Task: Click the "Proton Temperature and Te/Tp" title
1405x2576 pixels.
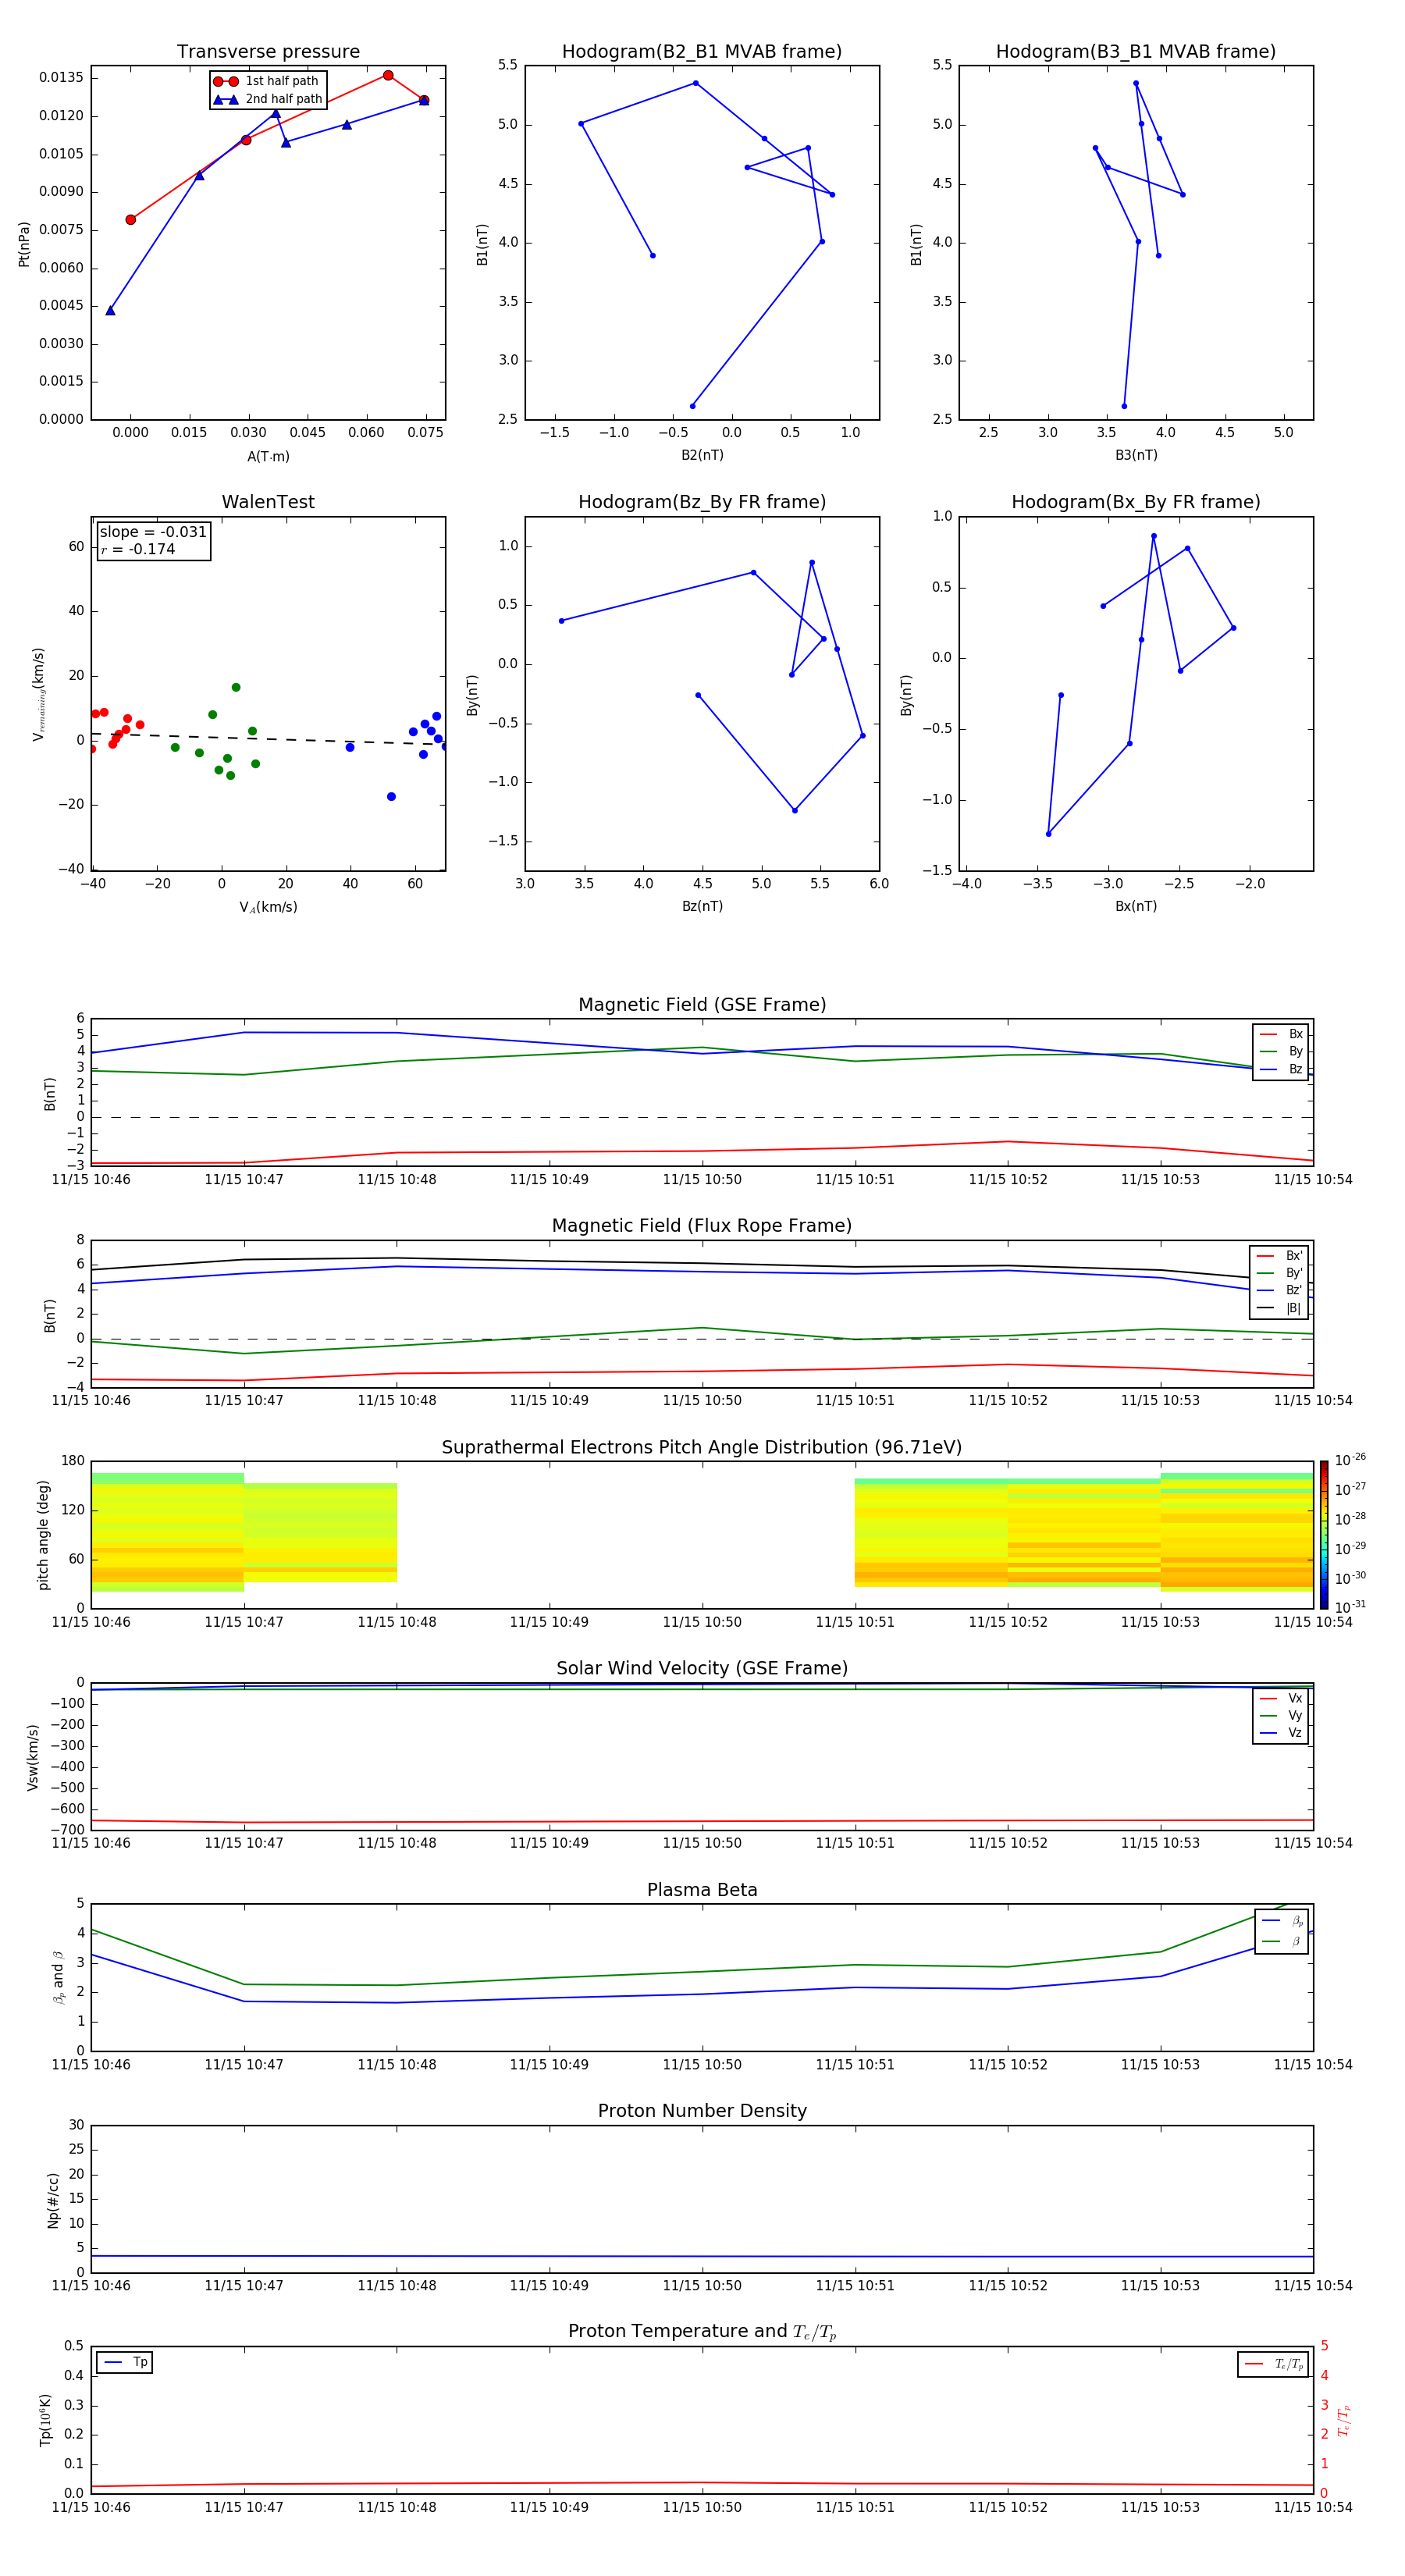Action: click(x=702, y=2332)
